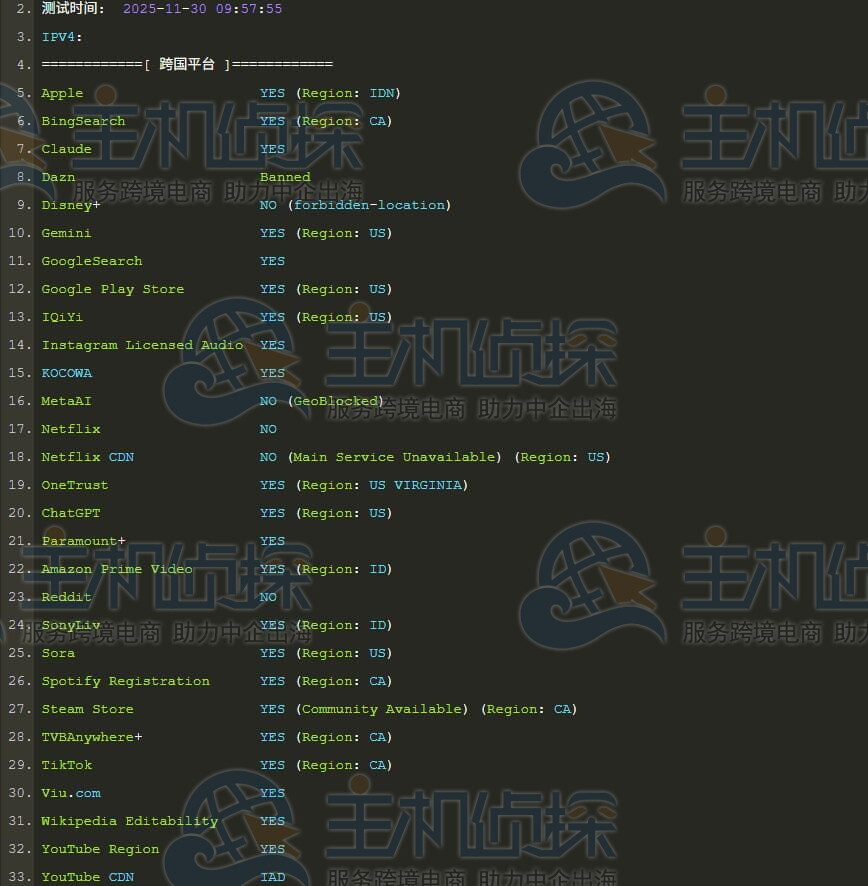This screenshot has height=886, width=868.
Task: Click the IQiYi row name
Action: click(62, 317)
